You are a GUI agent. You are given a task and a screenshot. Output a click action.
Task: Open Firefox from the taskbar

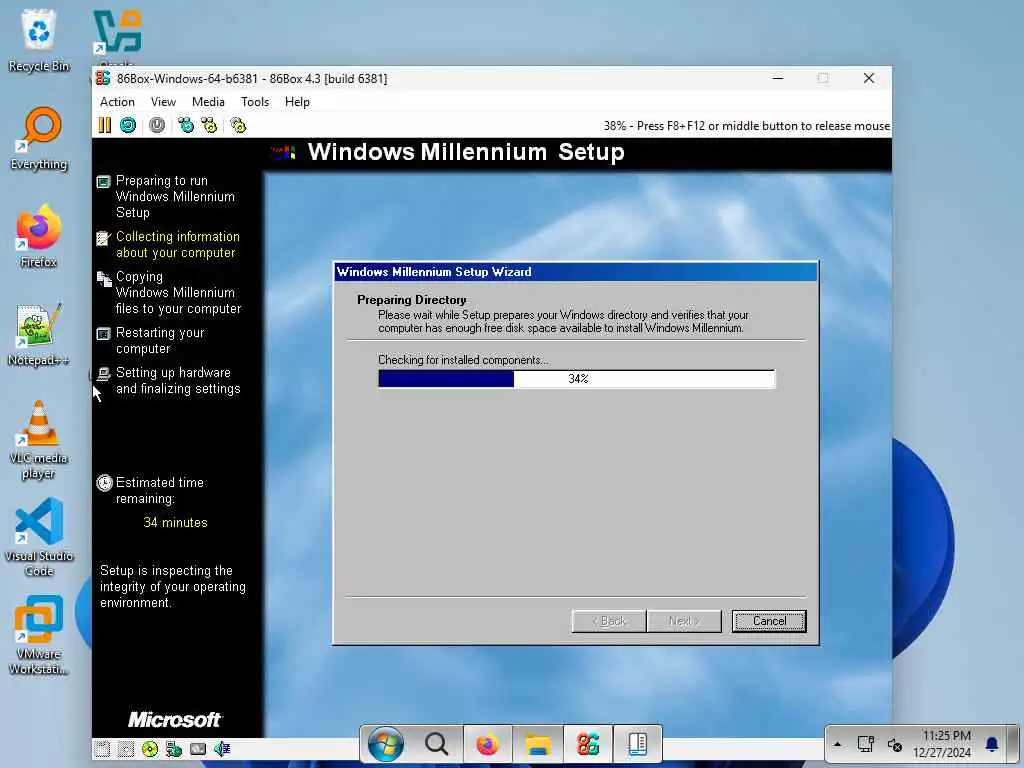(x=487, y=744)
